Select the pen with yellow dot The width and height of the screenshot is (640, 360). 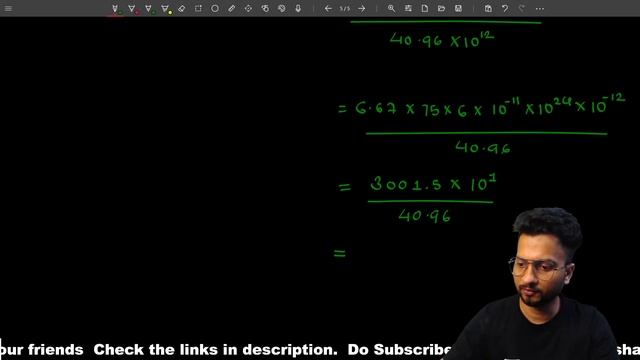(x=165, y=9)
